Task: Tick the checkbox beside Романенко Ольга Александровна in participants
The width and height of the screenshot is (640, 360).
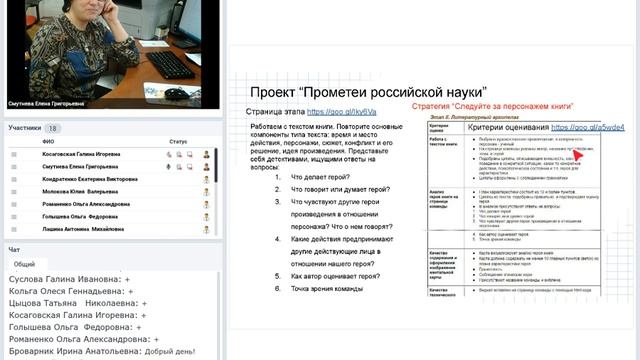Action: coord(14,204)
